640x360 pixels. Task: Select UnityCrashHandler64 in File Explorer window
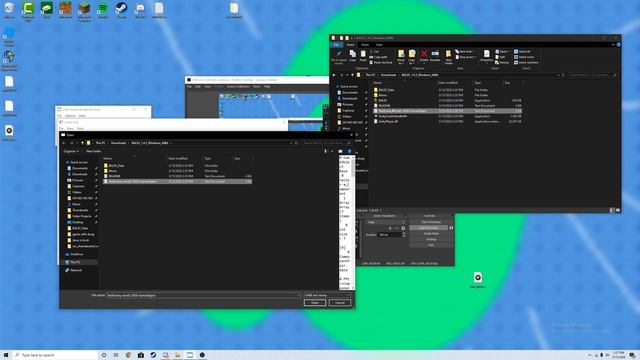tap(447, 116)
